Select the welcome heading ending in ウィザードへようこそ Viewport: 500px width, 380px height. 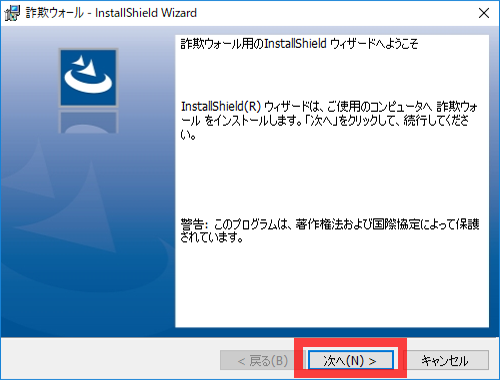coord(299,44)
